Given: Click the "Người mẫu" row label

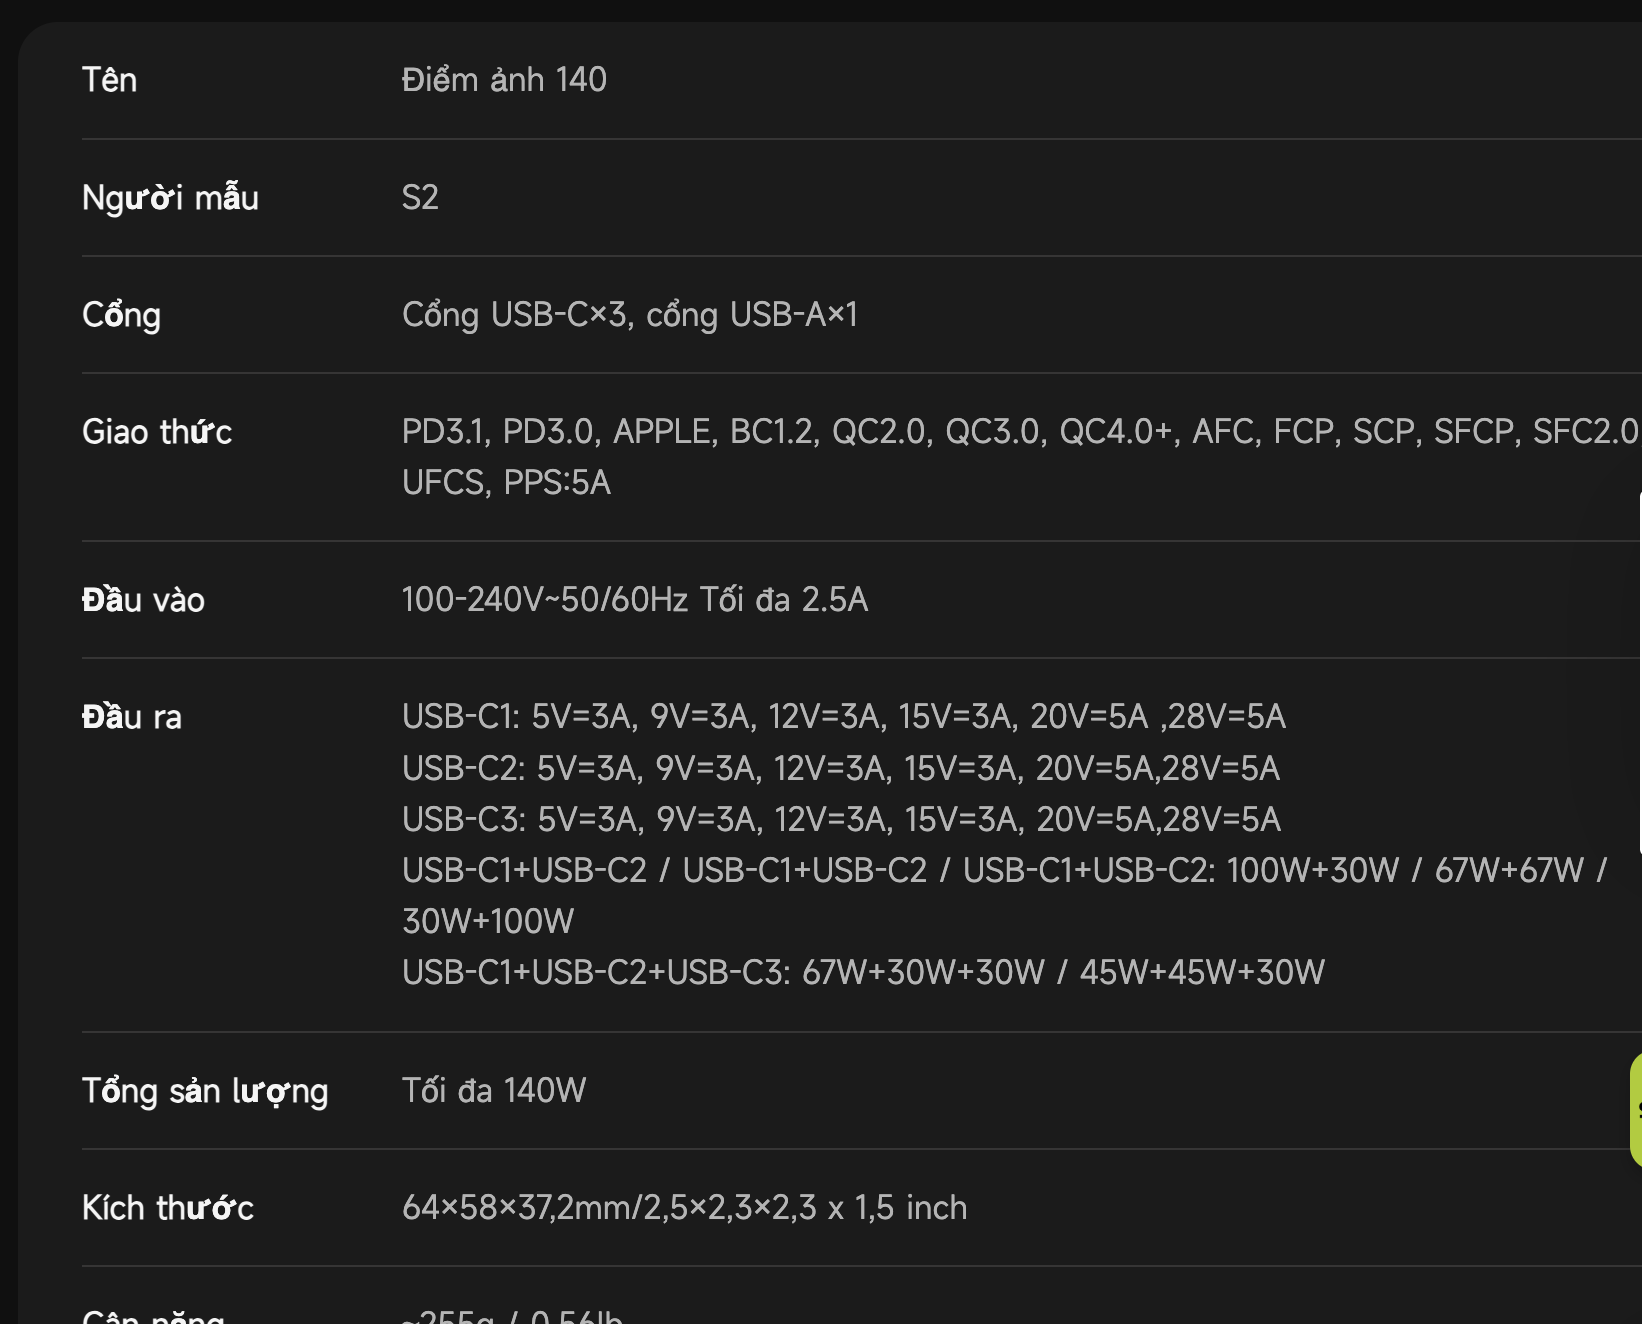Looking at the screenshot, I should point(170,198).
